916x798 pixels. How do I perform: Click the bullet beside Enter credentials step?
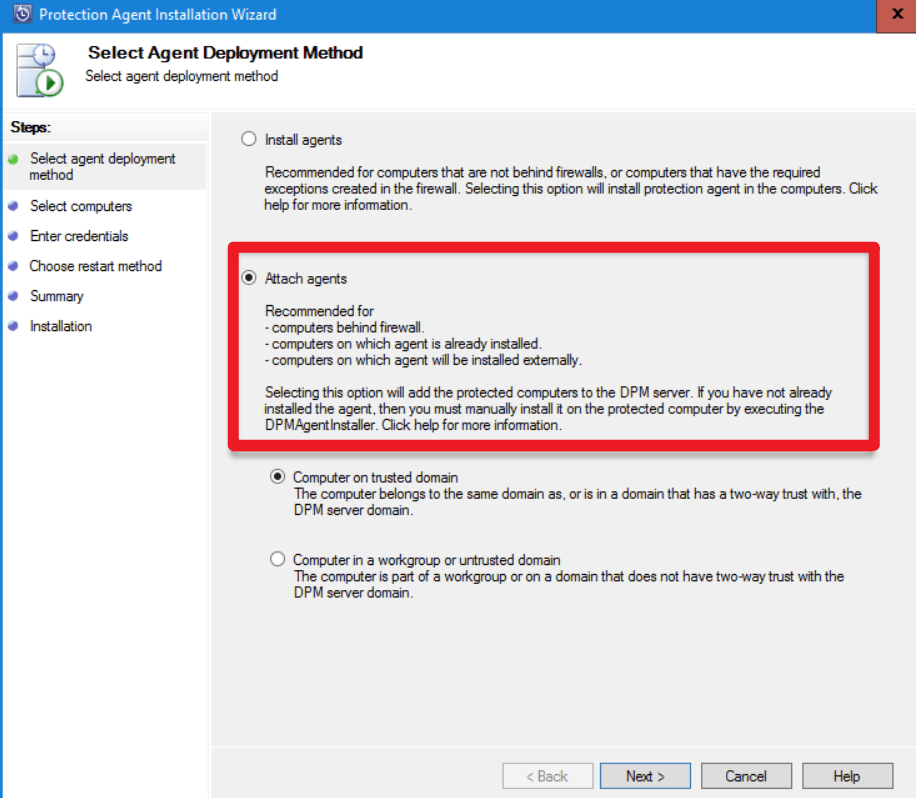click(x=13, y=236)
